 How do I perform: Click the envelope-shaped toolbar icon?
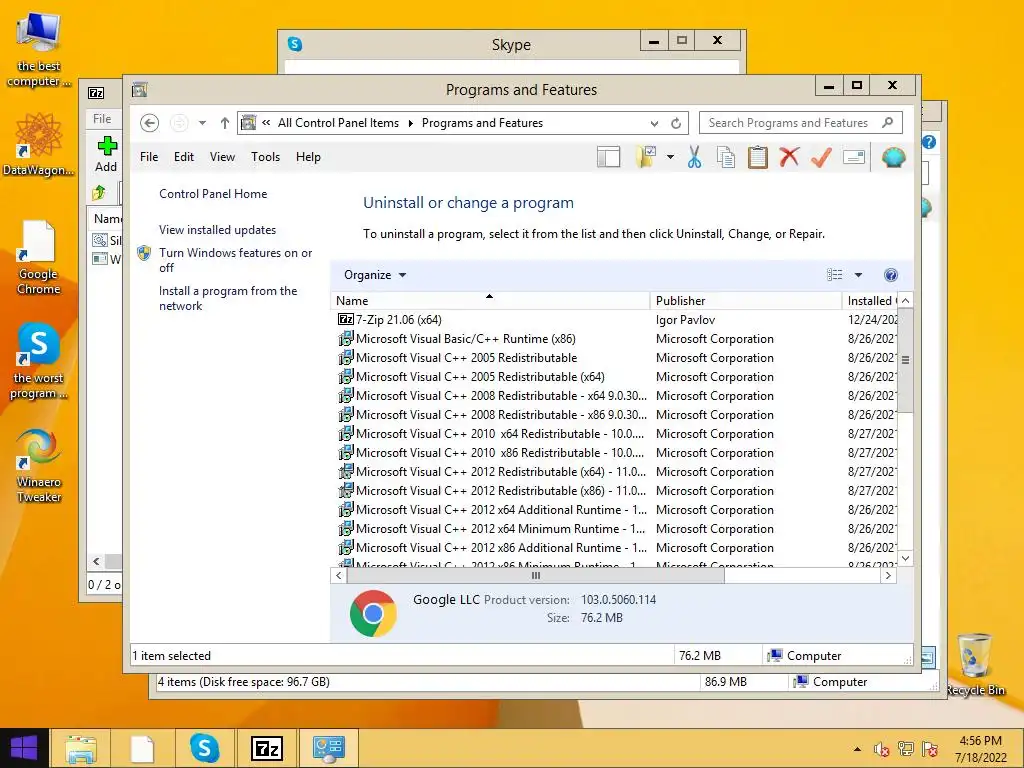(x=854, y=157)
